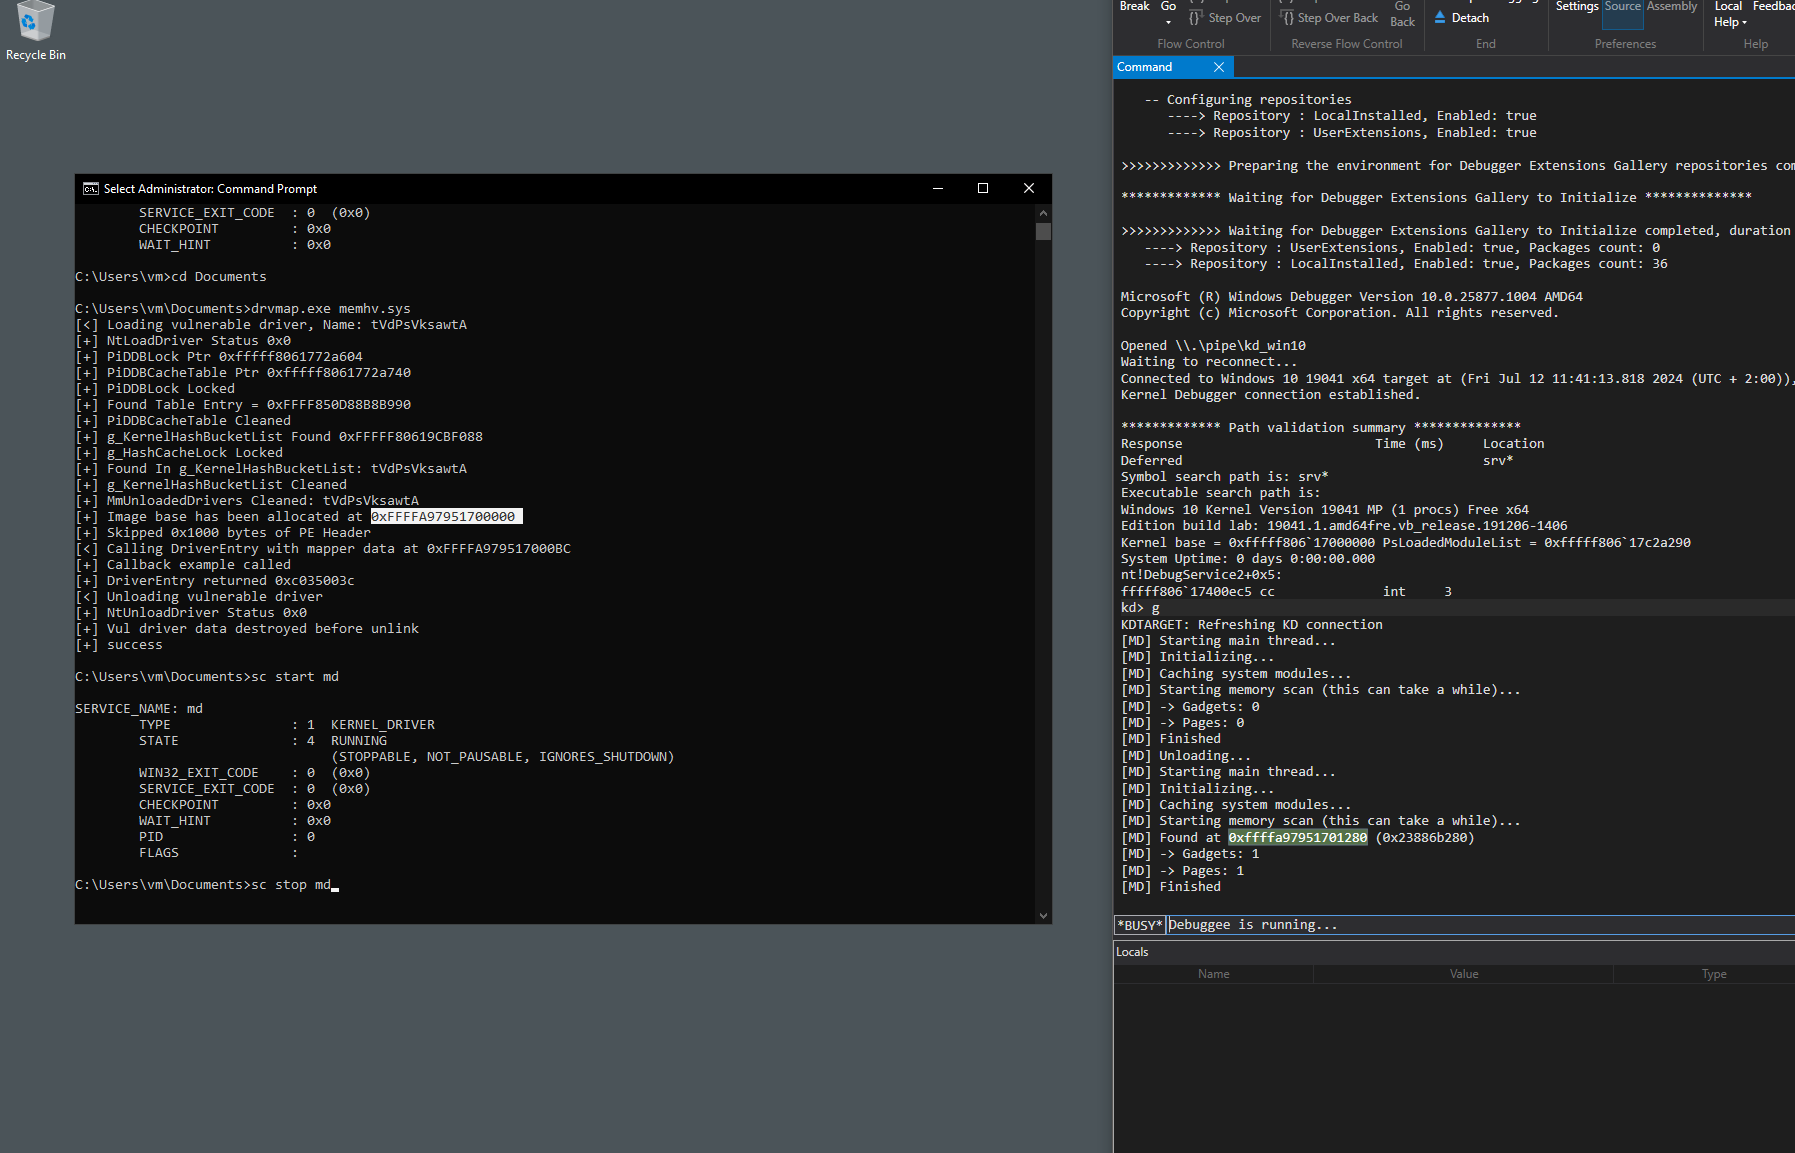
Task: Click 'KDTARGET: Refreshing KD connection' line
Action: tap(1252, 625)
